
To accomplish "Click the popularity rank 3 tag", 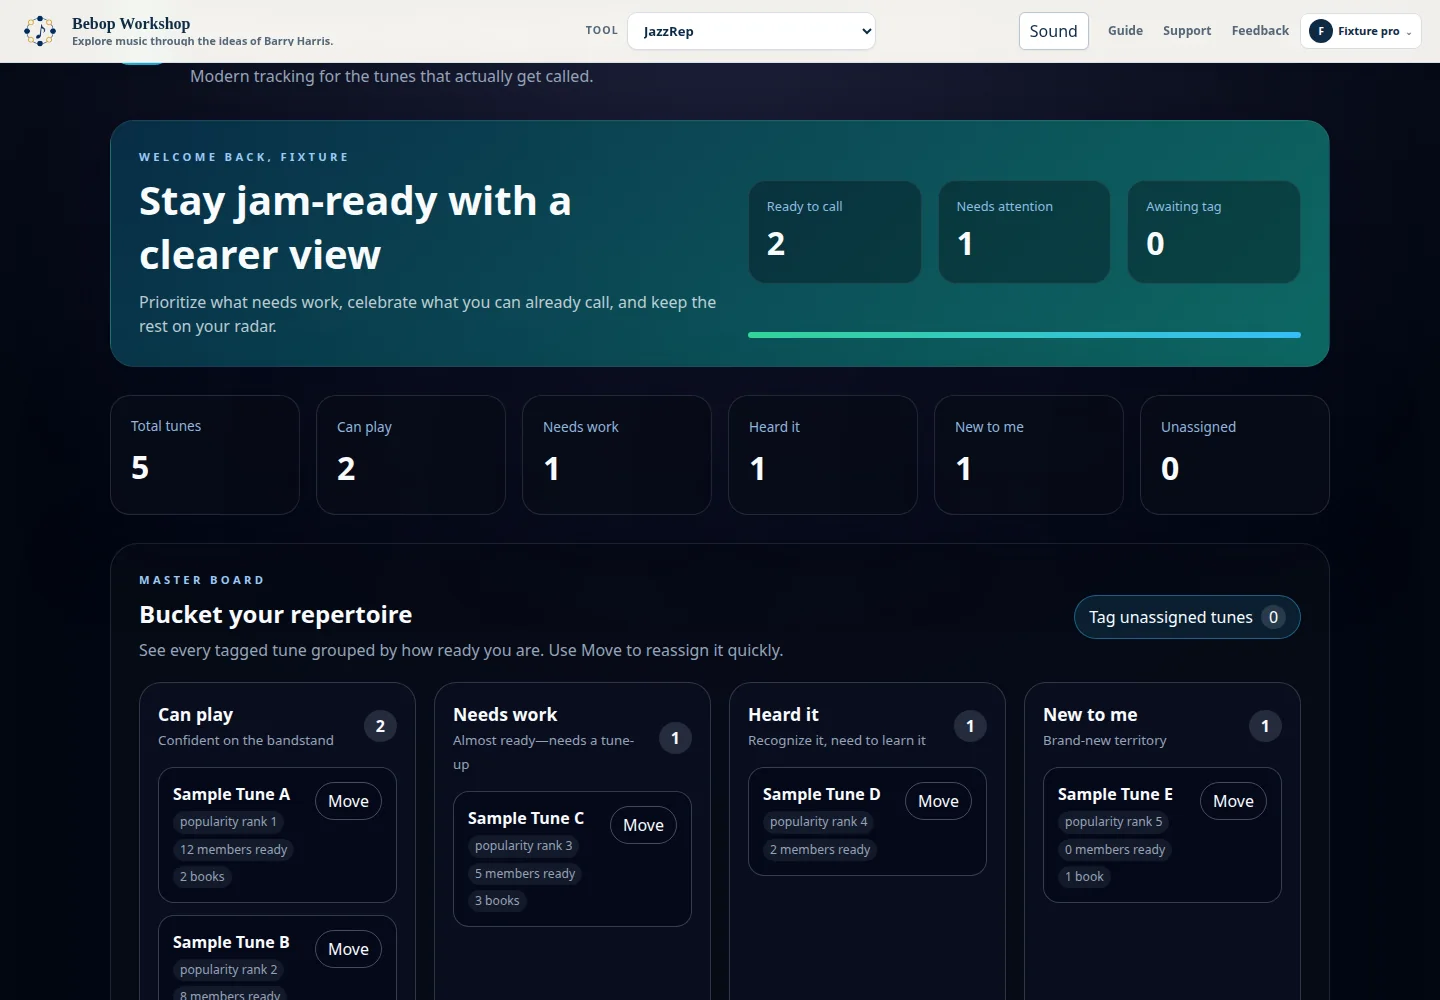I will click(x=523, y=846).
